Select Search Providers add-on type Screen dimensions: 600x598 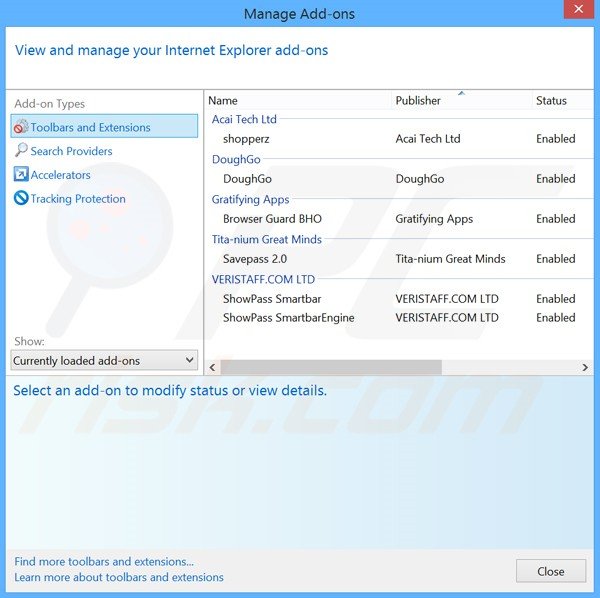coord(71,151)
